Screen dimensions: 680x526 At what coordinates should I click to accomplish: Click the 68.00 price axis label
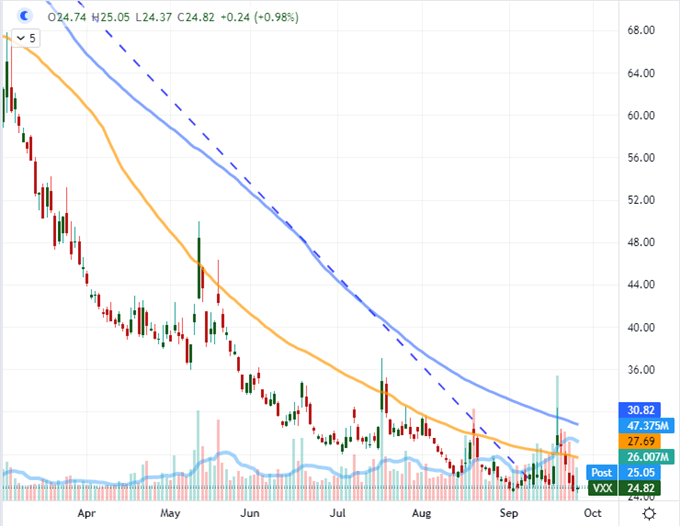pyautogui.click(x=641, y=30)
